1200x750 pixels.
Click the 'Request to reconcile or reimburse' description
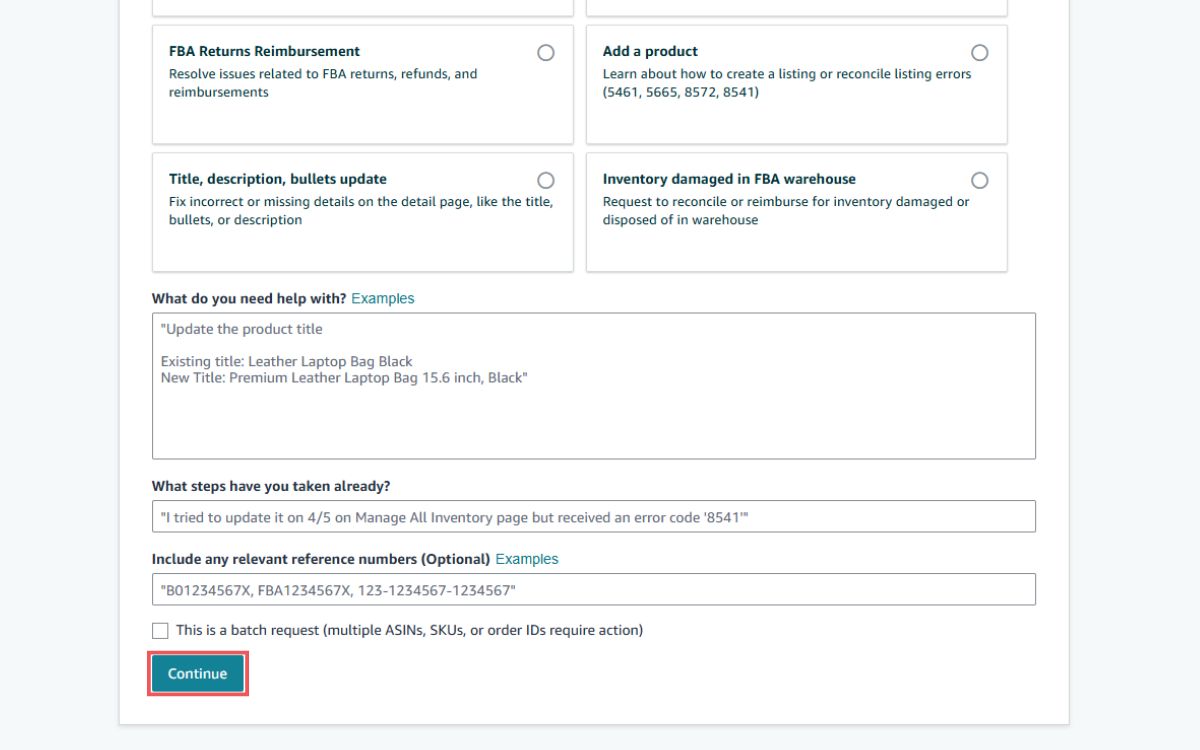(x=785, y=211)
